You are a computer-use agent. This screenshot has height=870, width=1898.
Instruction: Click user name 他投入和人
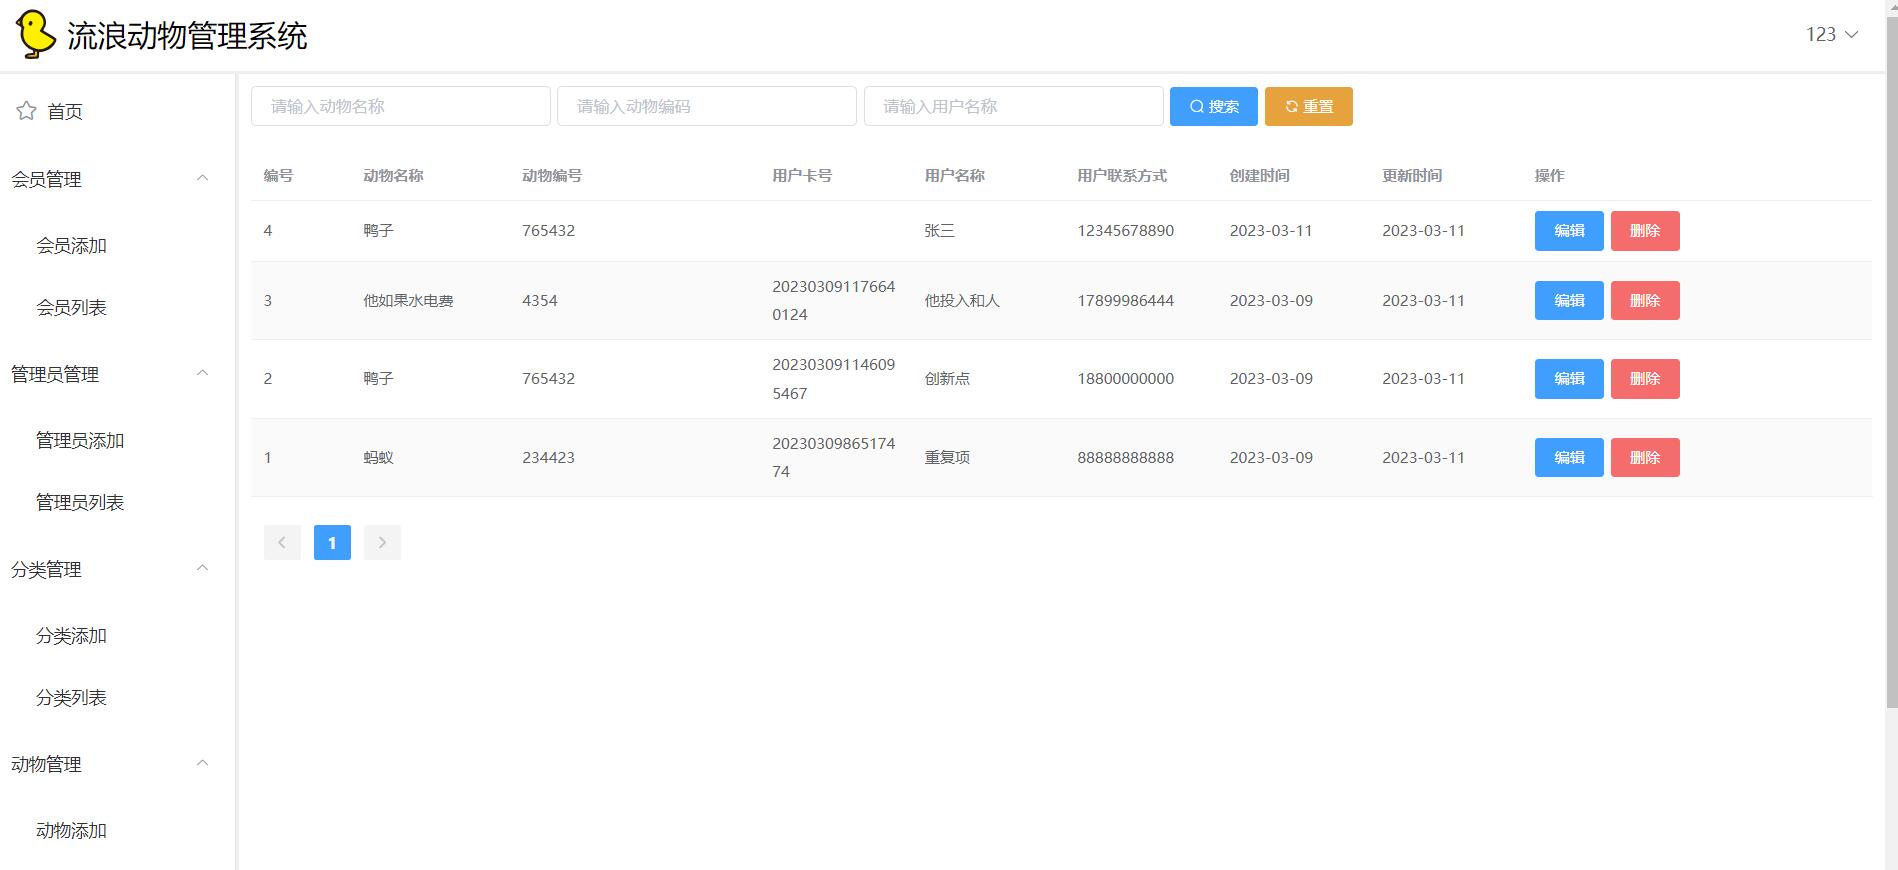[962, 301]
